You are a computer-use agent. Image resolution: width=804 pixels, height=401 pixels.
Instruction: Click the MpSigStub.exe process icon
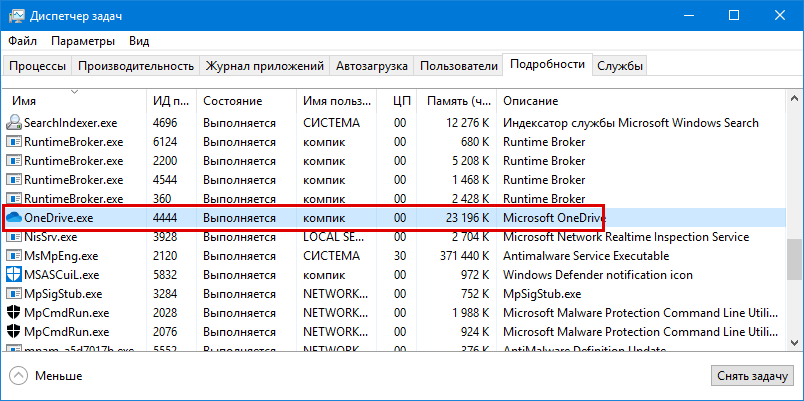click(x=14, y=294)
